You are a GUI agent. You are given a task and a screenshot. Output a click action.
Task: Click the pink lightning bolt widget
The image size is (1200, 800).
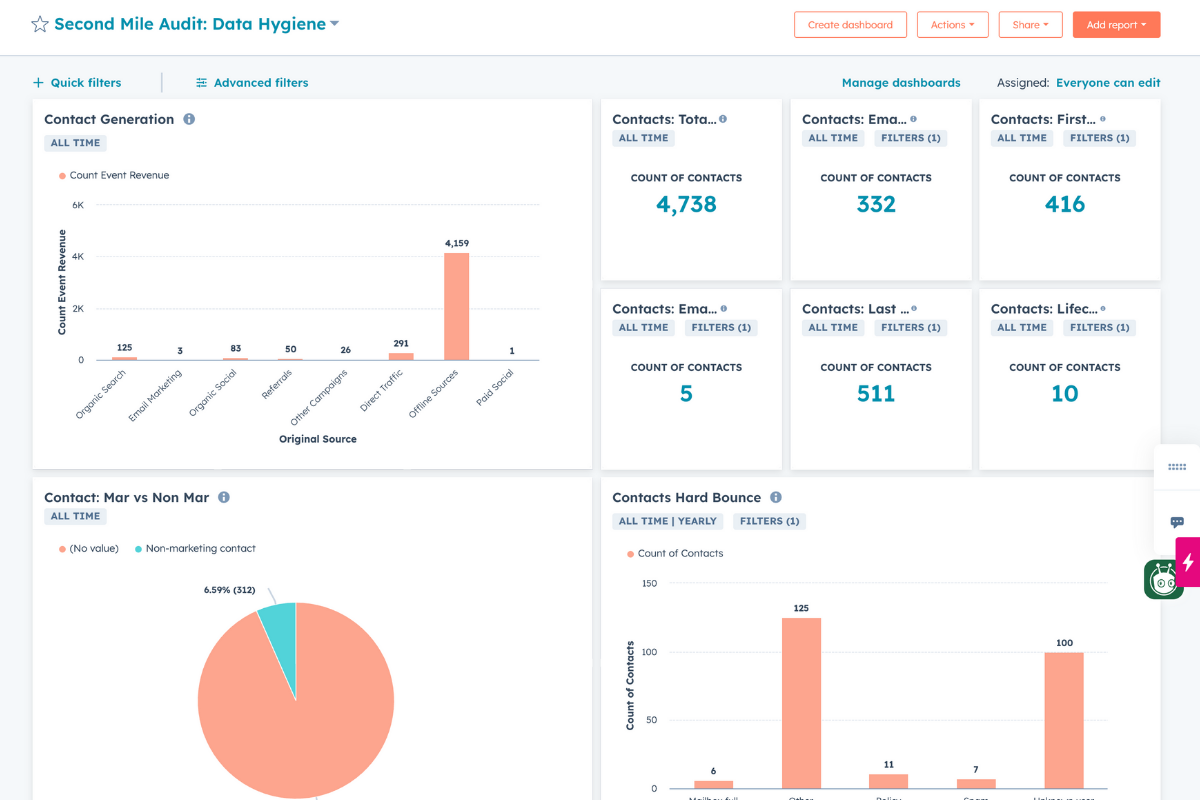coord(1188,562)
